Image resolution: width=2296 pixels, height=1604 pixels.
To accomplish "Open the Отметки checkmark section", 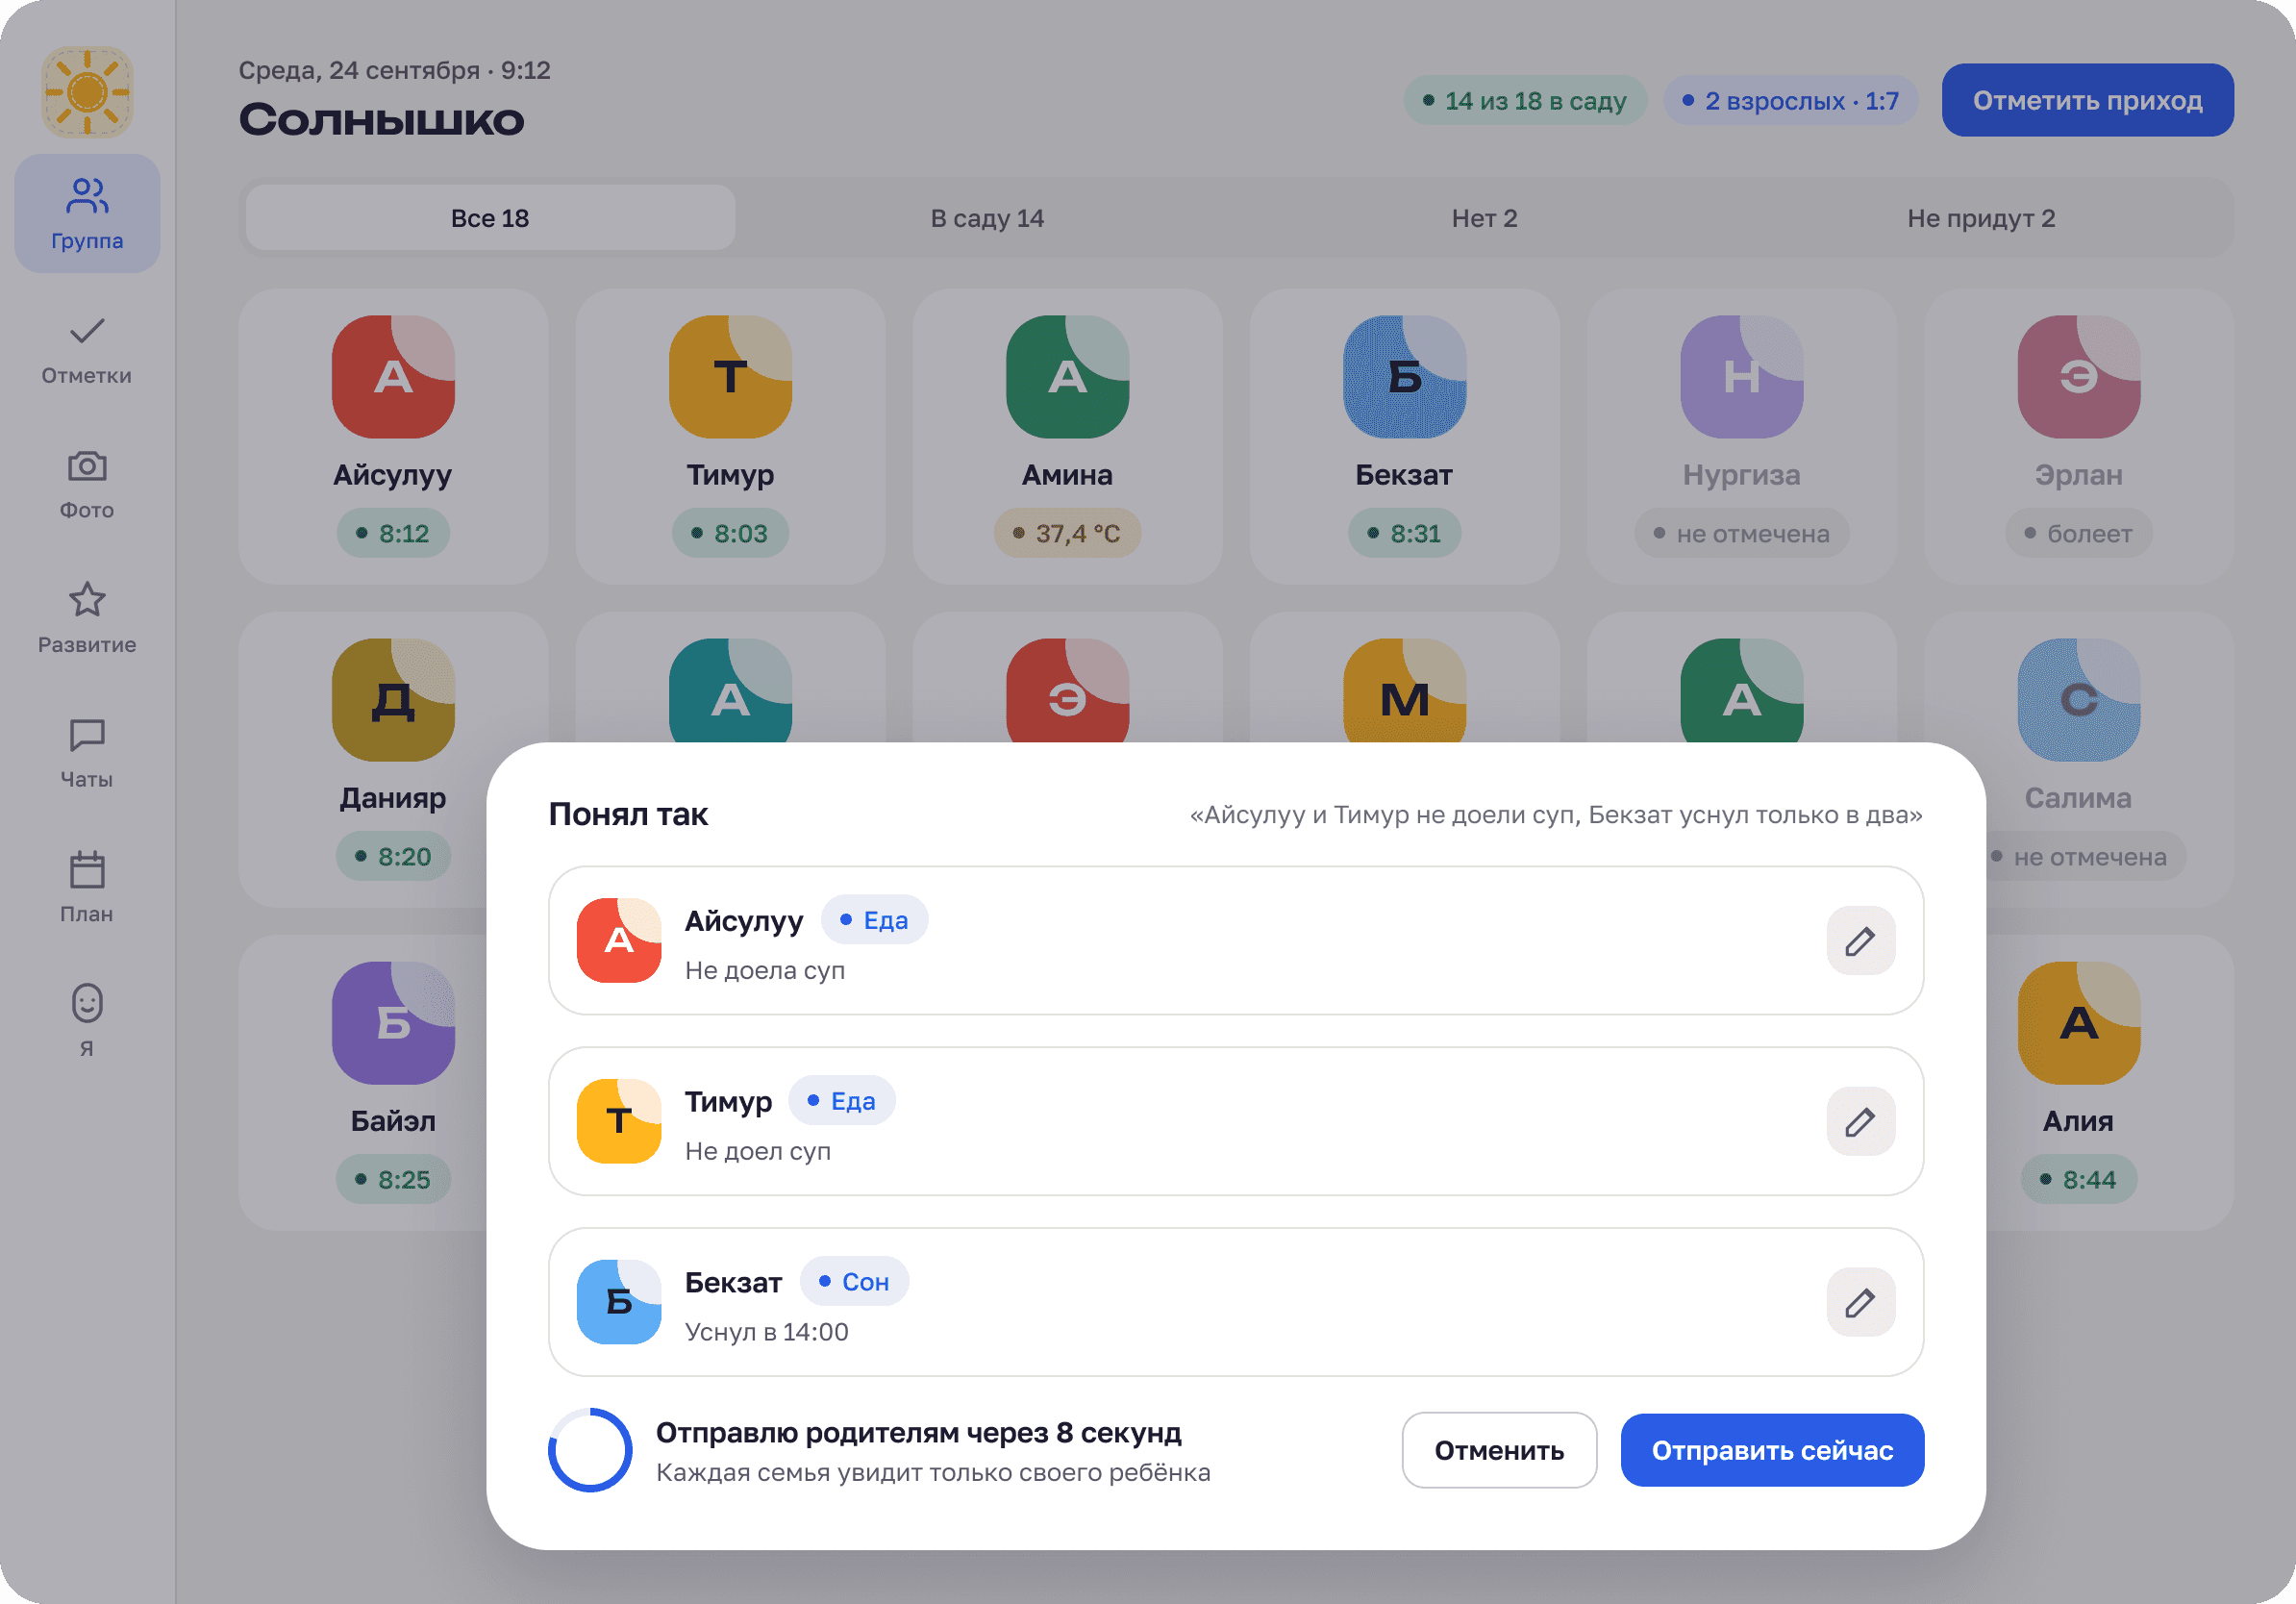I will click(x=87, y=349).
